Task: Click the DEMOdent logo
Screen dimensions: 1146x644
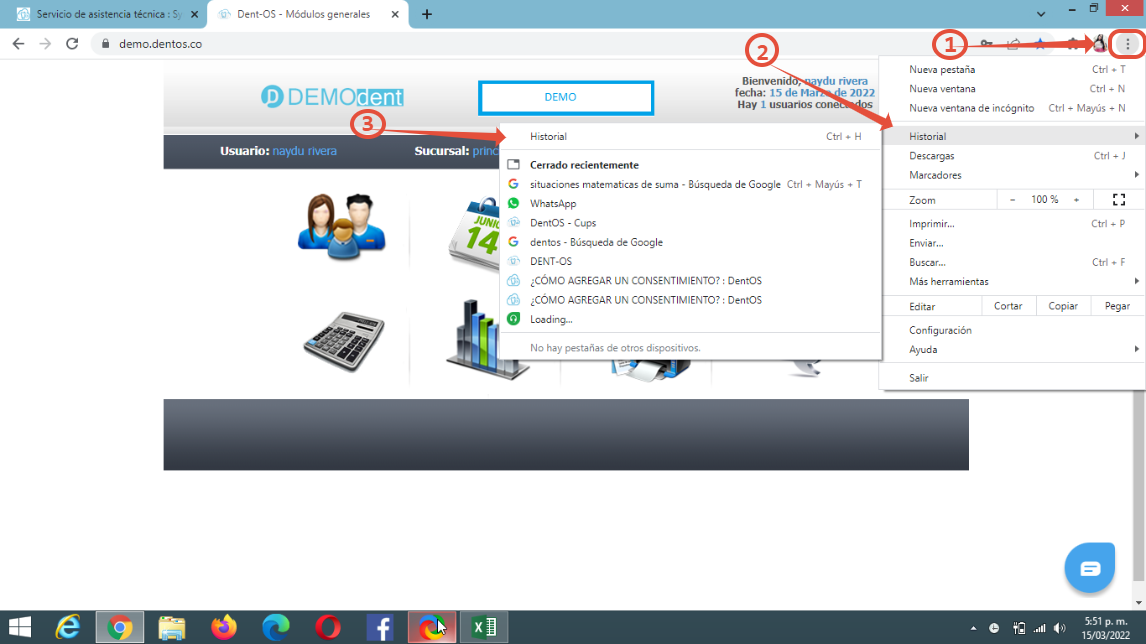Action: [332, 96]
